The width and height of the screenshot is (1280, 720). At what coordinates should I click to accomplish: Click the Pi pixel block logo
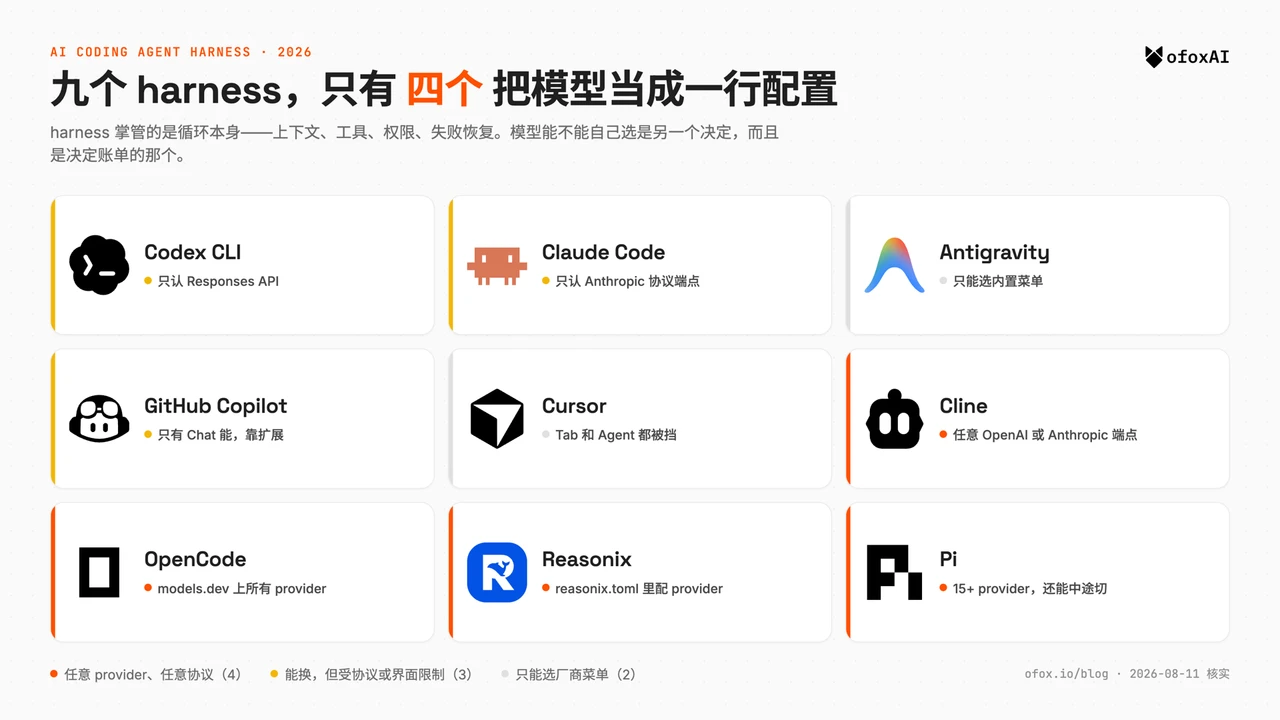click(894, 572)
